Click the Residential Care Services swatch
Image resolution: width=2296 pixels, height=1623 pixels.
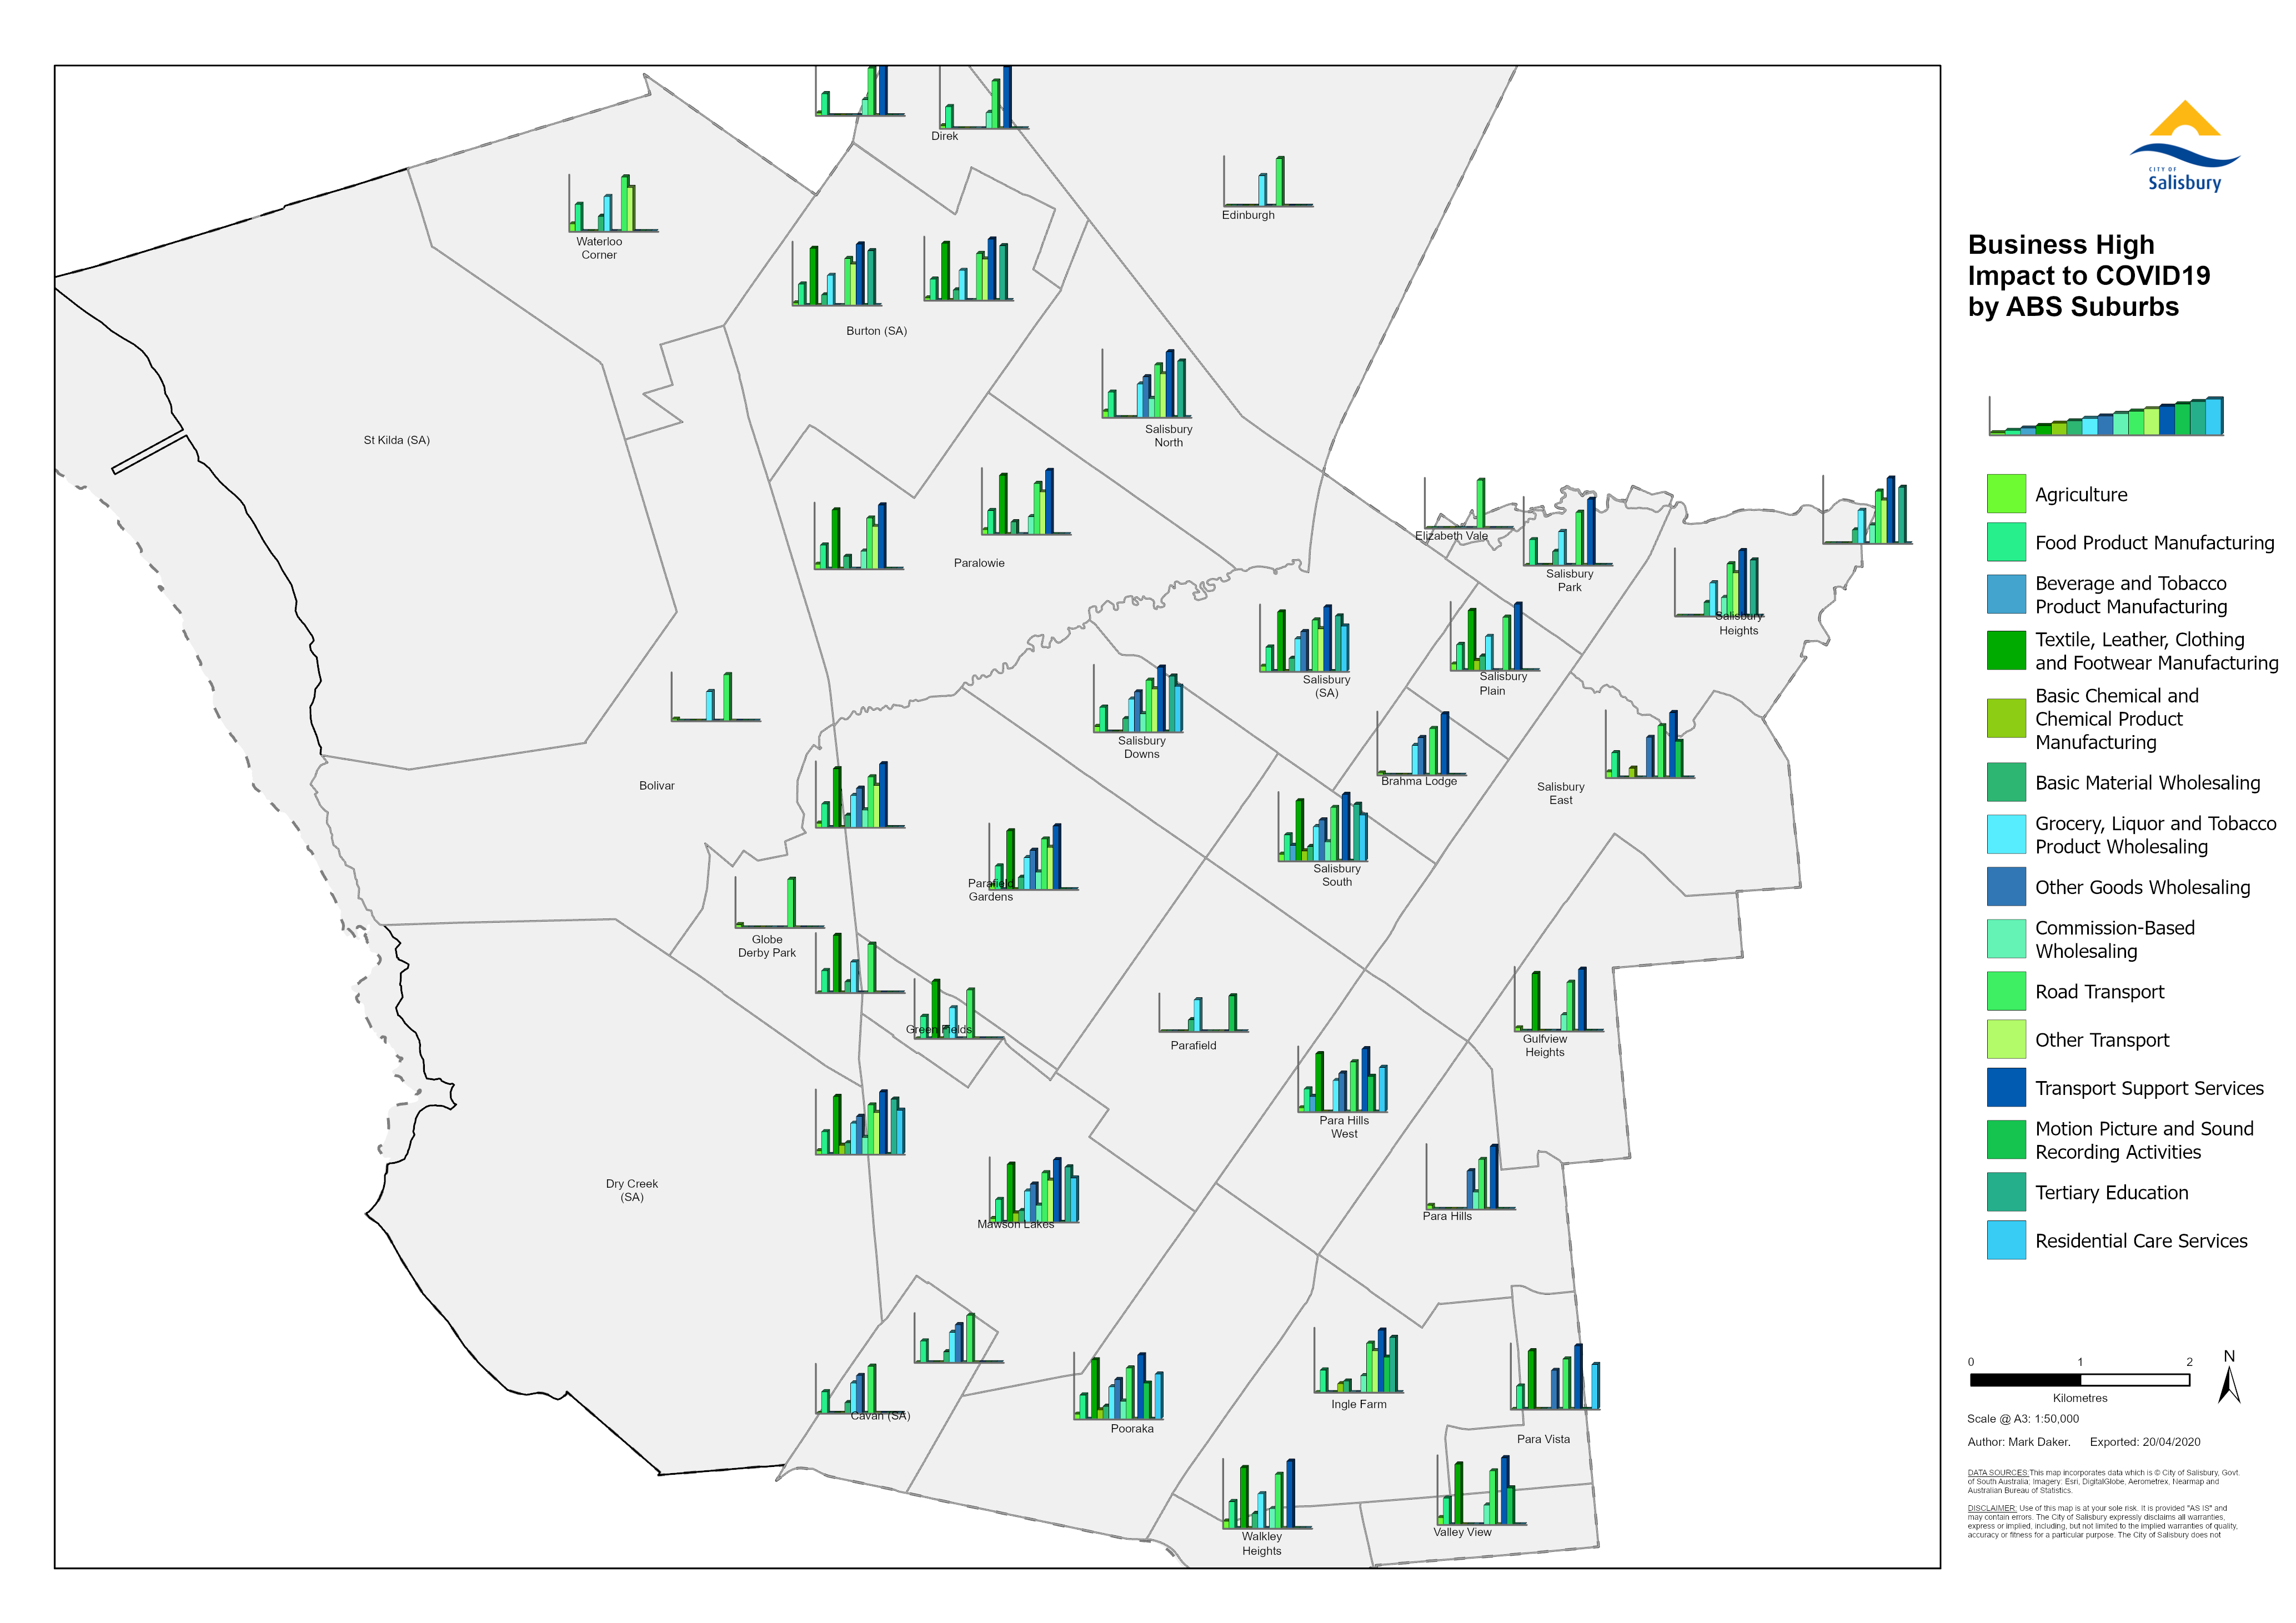tap(2006, 1240)
